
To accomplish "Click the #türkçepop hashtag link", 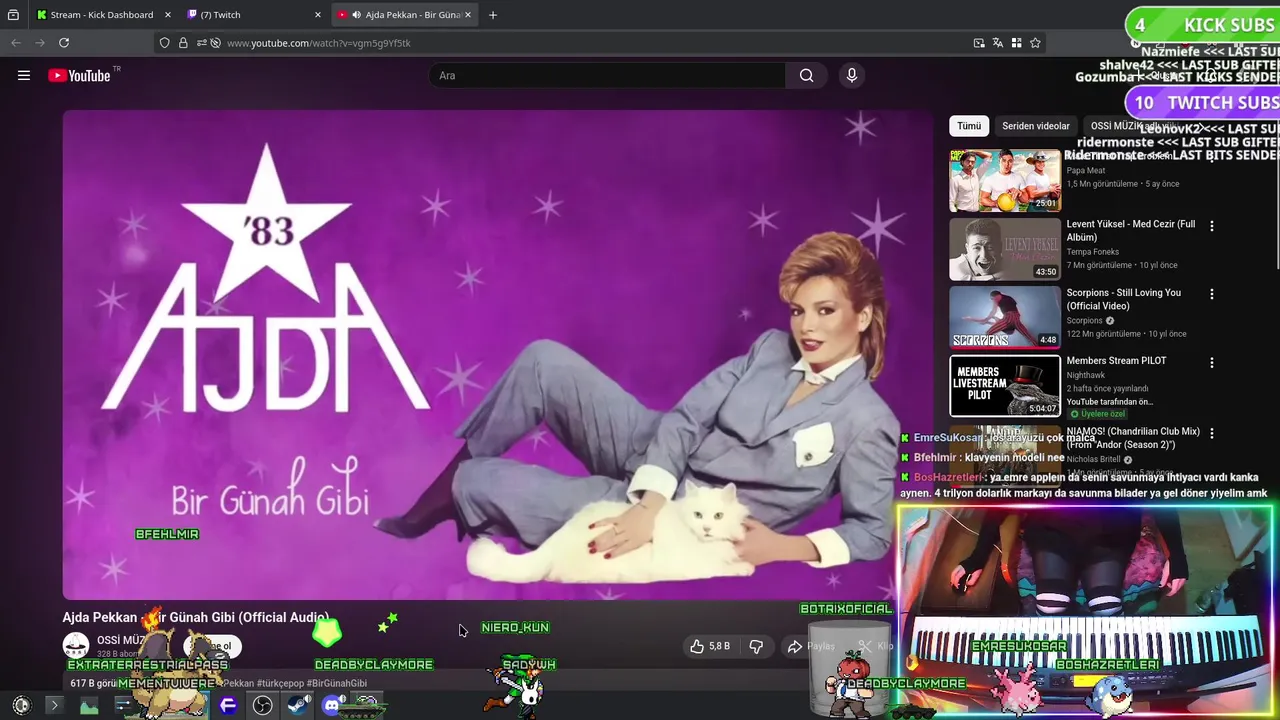I will coord(278,684).
